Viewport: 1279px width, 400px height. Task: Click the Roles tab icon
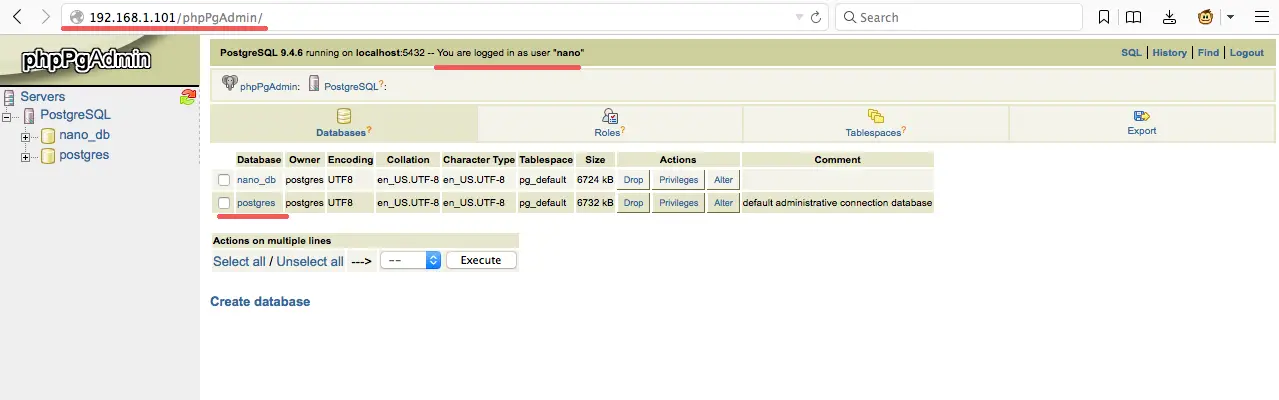pos(610,116)
